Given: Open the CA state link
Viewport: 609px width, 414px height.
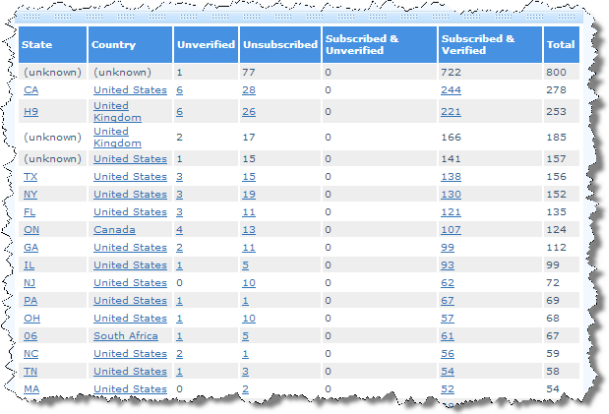Looking at the screenshot, I should coord(31,90).
